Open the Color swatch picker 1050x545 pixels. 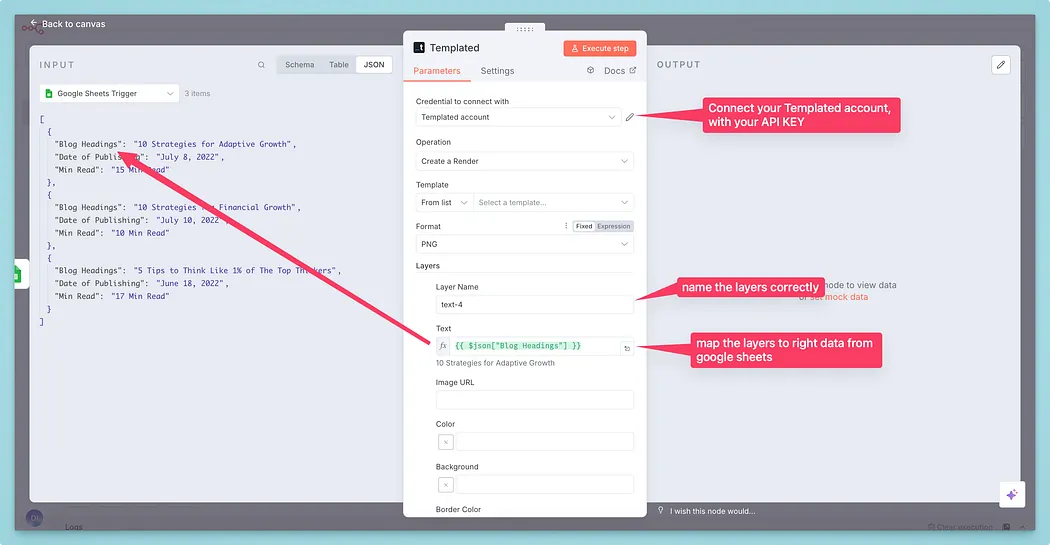(x=445, y=442)
